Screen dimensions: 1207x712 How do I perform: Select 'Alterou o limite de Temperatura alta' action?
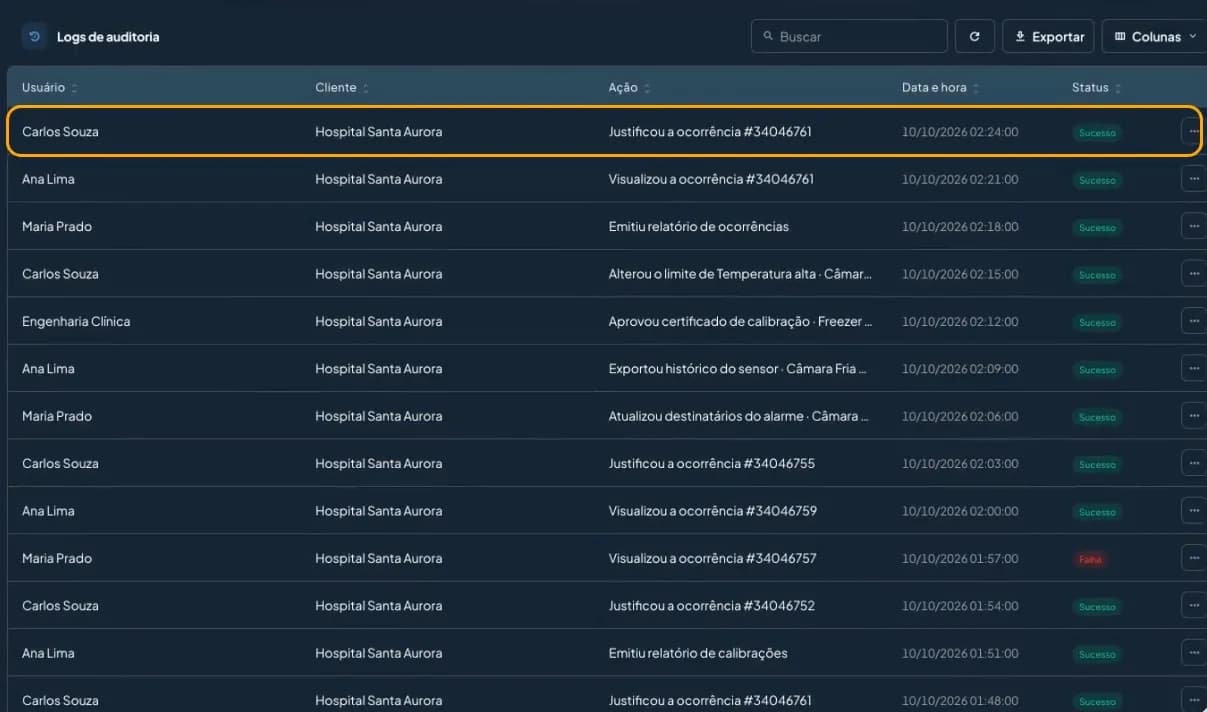click(740, 274)
